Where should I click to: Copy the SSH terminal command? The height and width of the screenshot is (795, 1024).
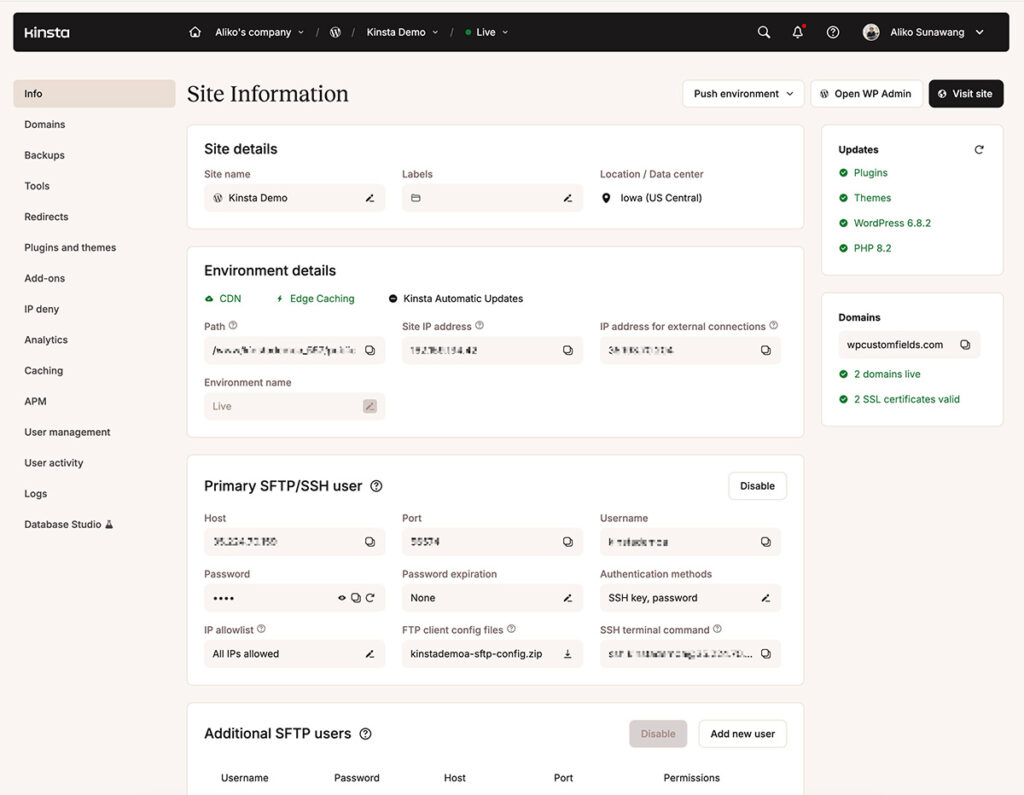pos(765,654)
